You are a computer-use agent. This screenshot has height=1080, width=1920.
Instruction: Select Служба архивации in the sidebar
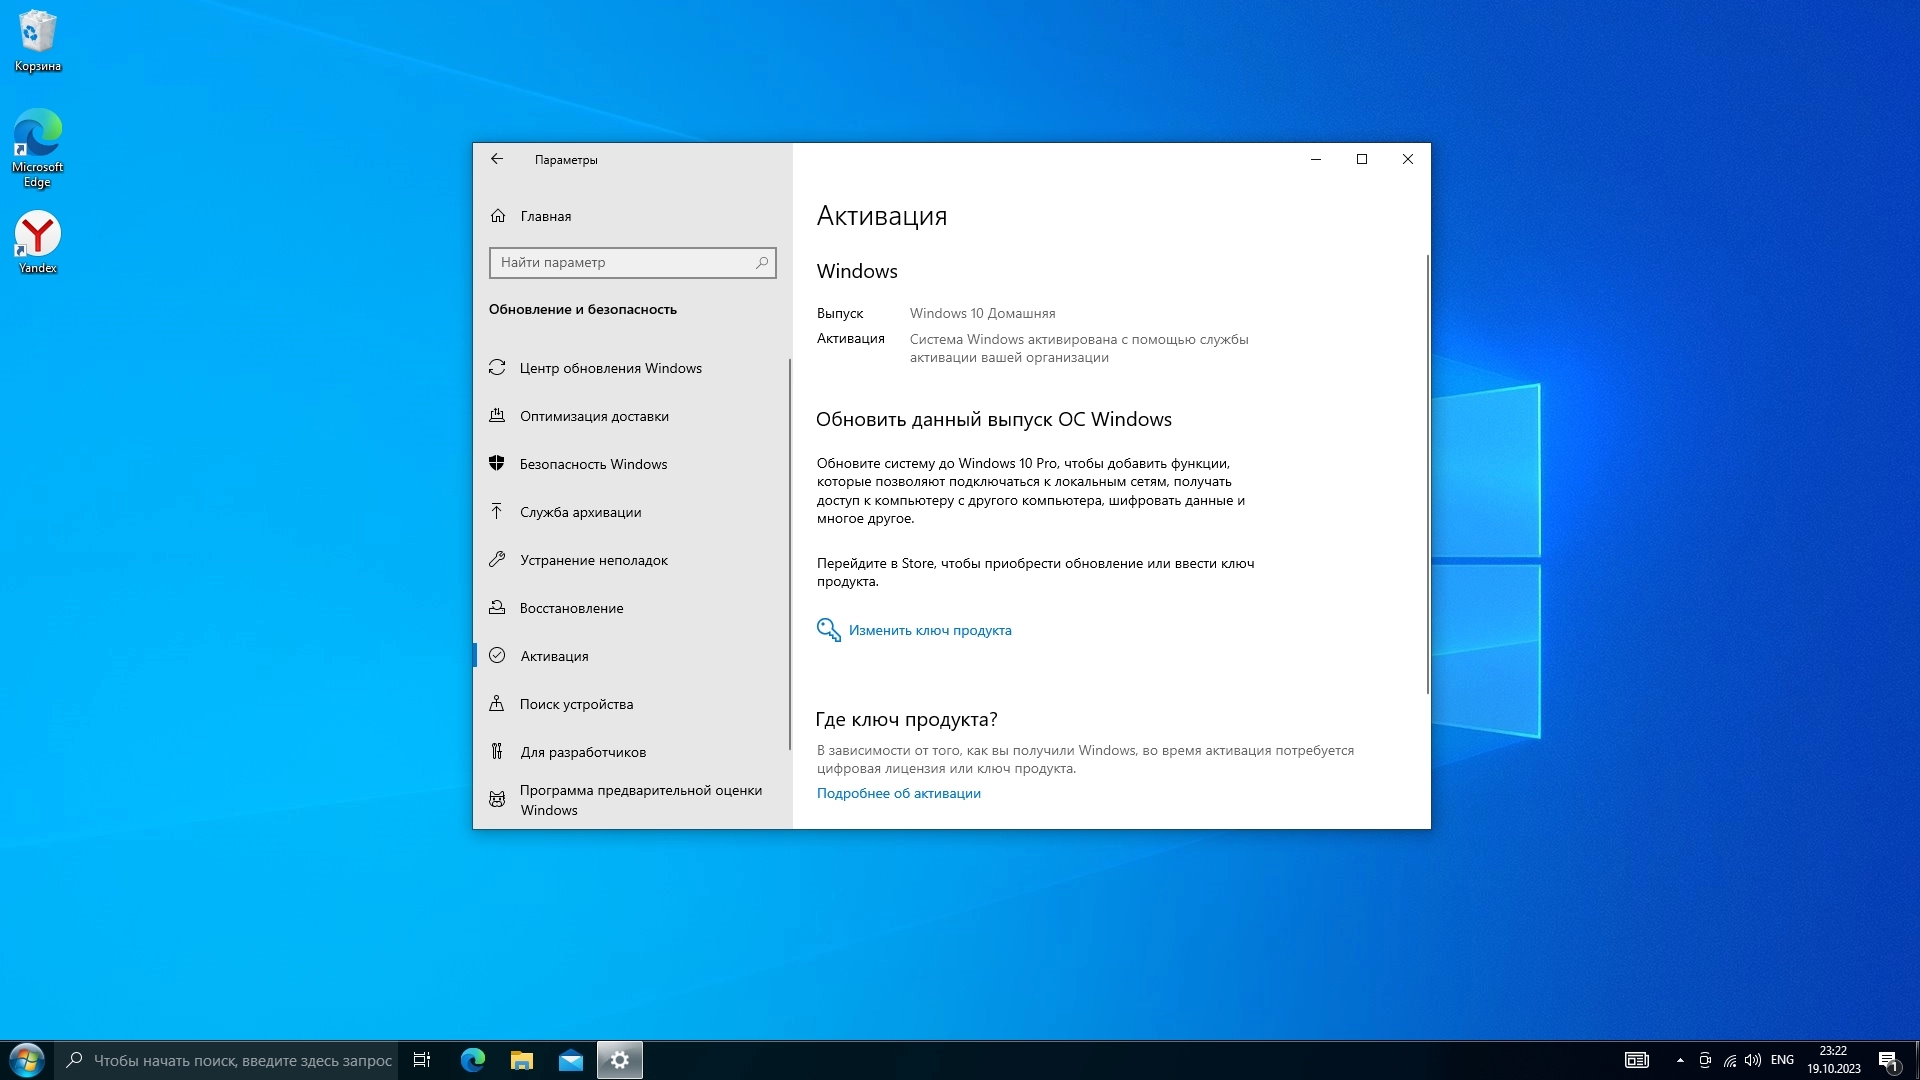click(x=580, y=512)
